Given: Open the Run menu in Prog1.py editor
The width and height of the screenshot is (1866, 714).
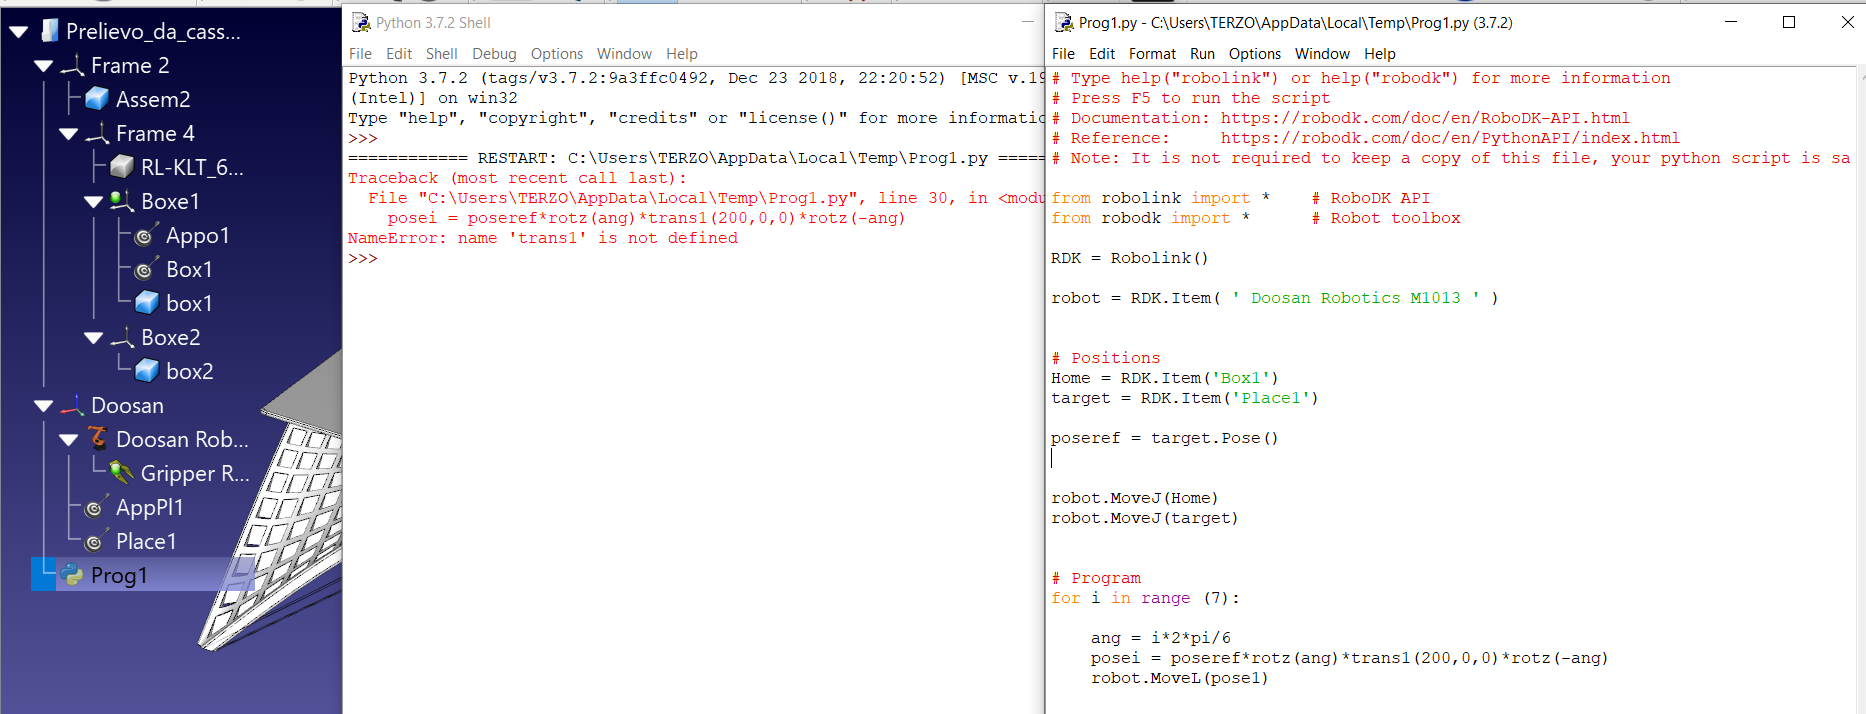Looking at the screenshot, I should tap(1202, 54).
